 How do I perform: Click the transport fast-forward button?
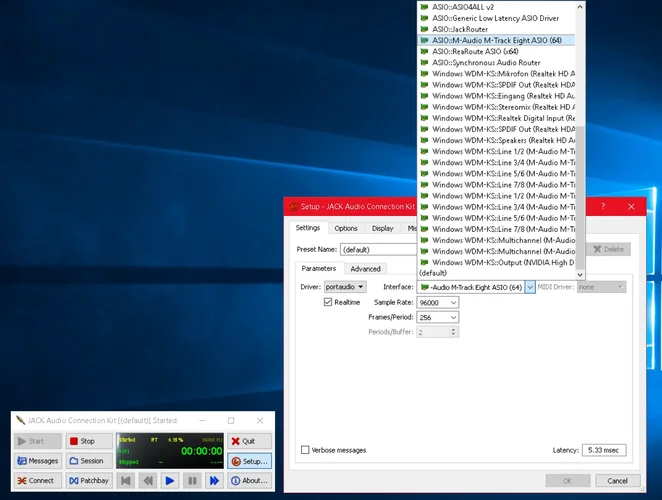214,481
